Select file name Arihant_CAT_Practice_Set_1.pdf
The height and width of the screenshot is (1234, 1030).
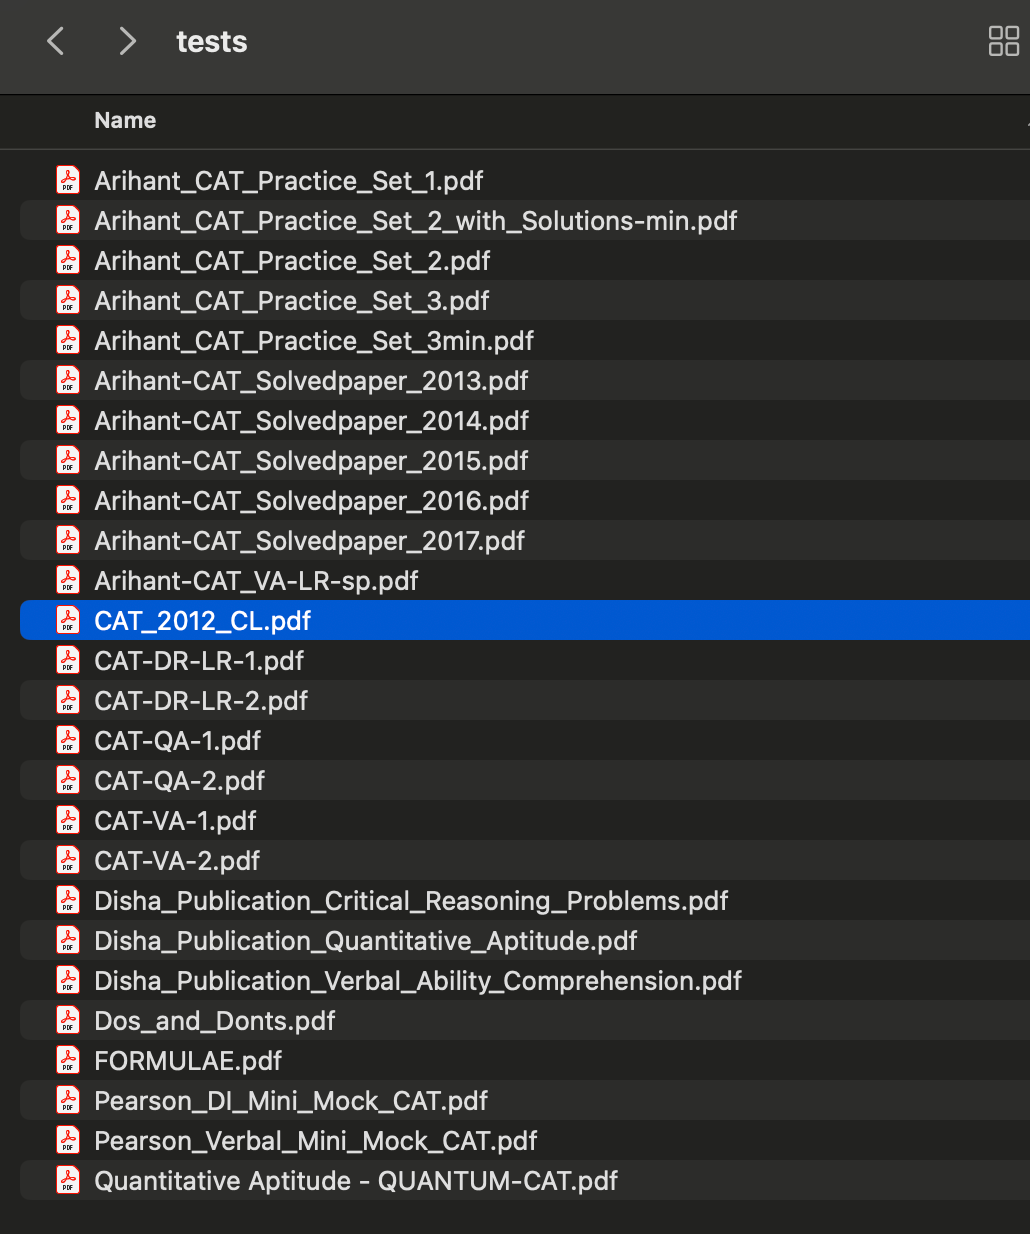(x=289, y=181)
